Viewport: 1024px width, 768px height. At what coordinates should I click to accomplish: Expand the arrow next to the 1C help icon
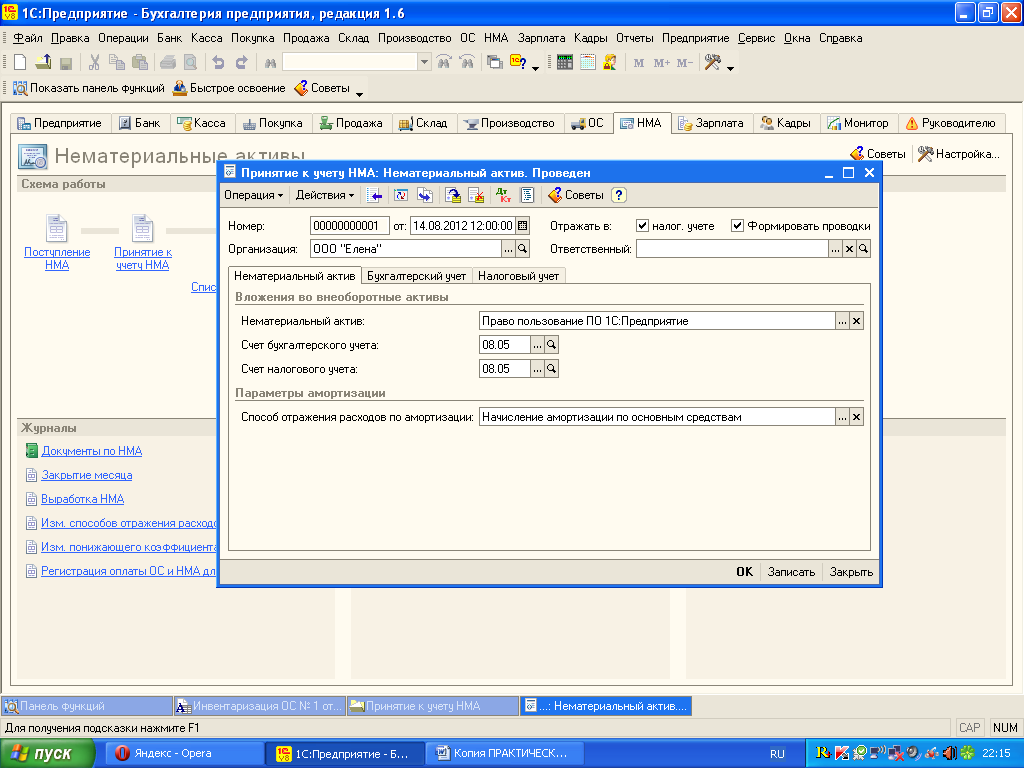[x=536, y=68]
